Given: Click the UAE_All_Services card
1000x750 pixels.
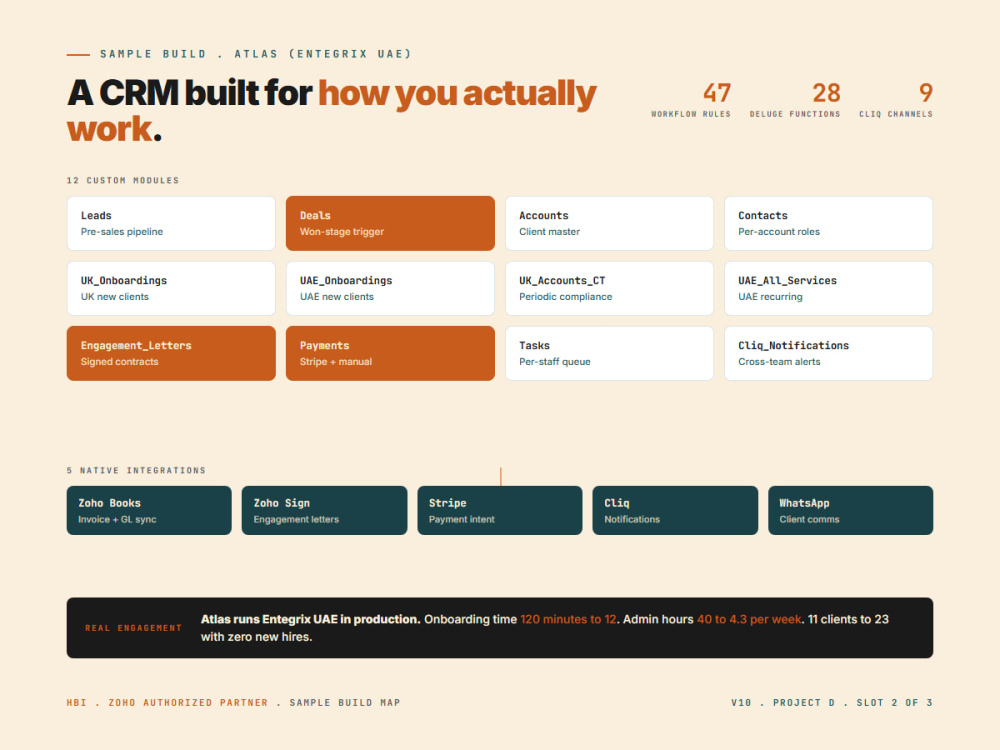Looking at the screenshot, I should coord(828,288).
